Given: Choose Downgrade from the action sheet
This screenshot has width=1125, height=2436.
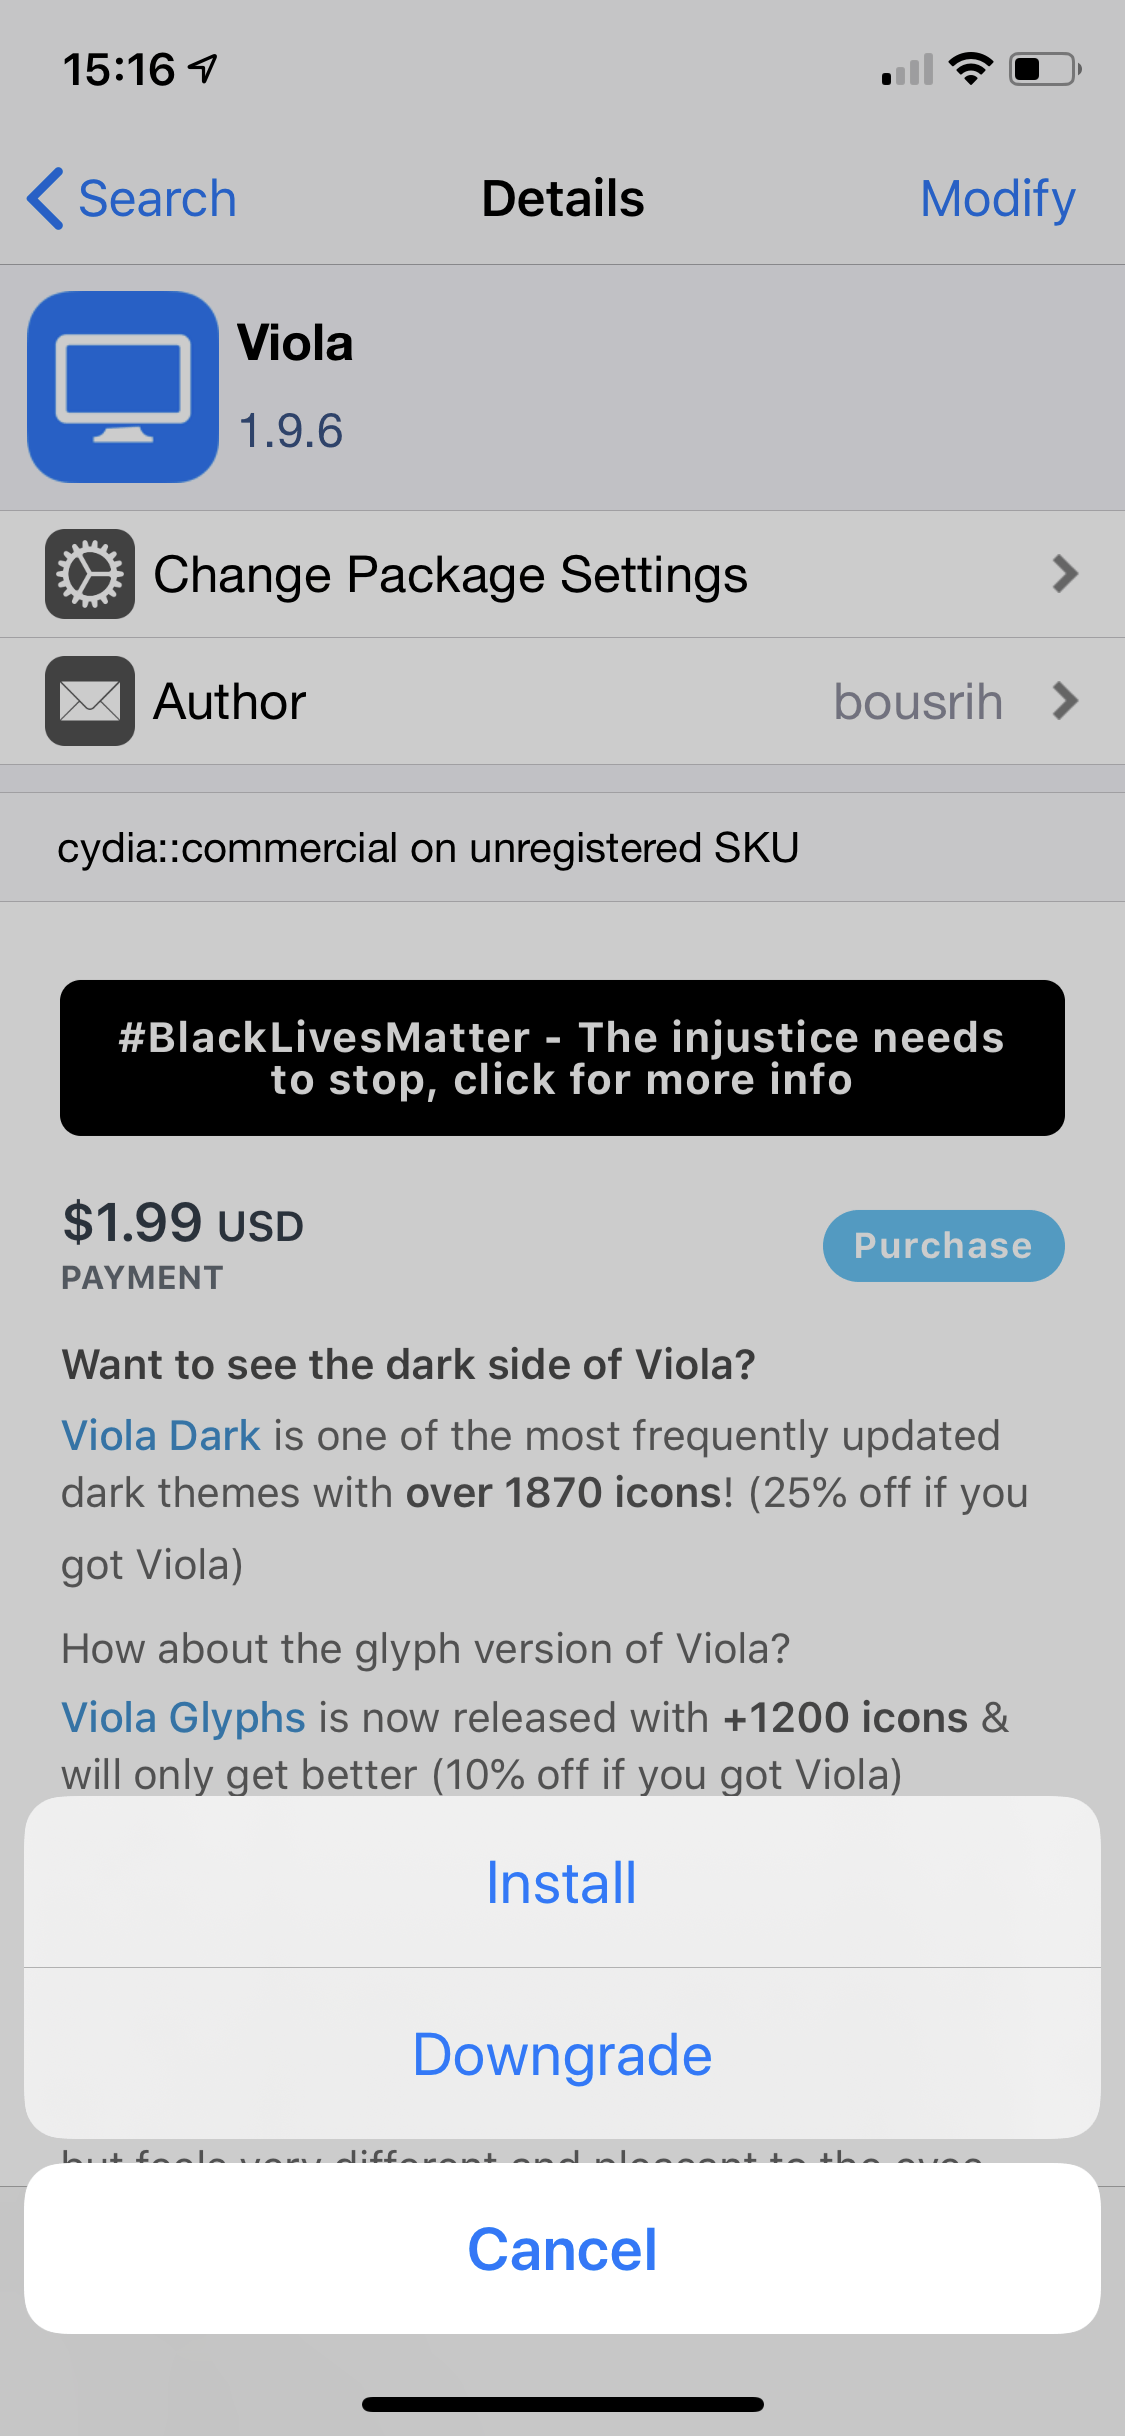Looking at the screenshot, I should point(562,2055).
